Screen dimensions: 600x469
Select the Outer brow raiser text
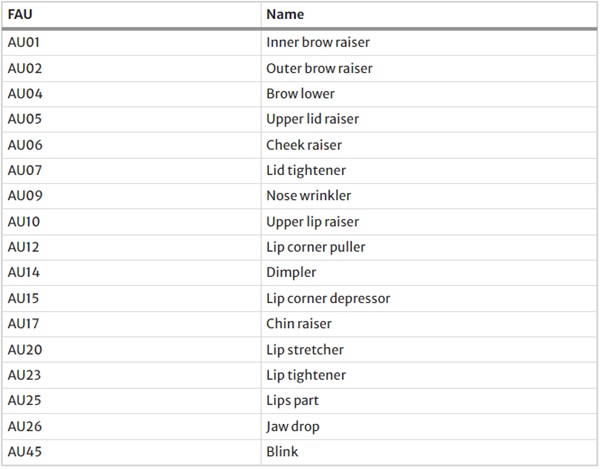pos(319,68)
